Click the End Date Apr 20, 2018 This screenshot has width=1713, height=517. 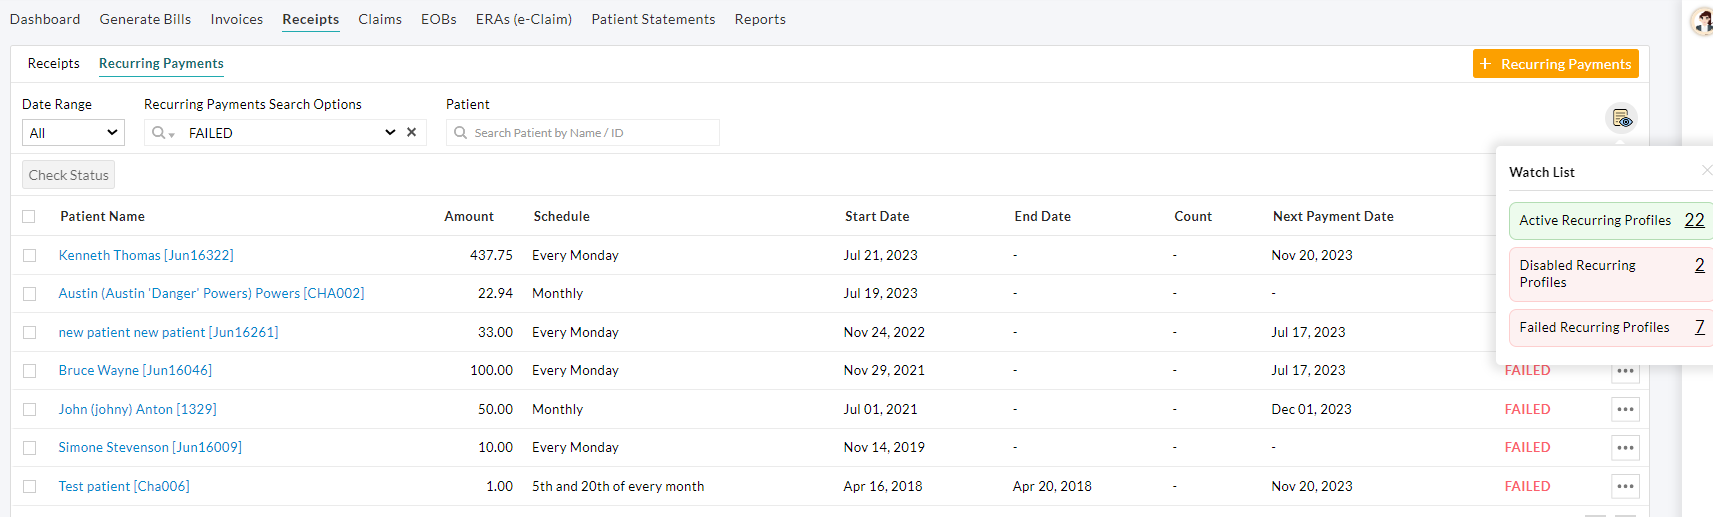(1052, 486)
